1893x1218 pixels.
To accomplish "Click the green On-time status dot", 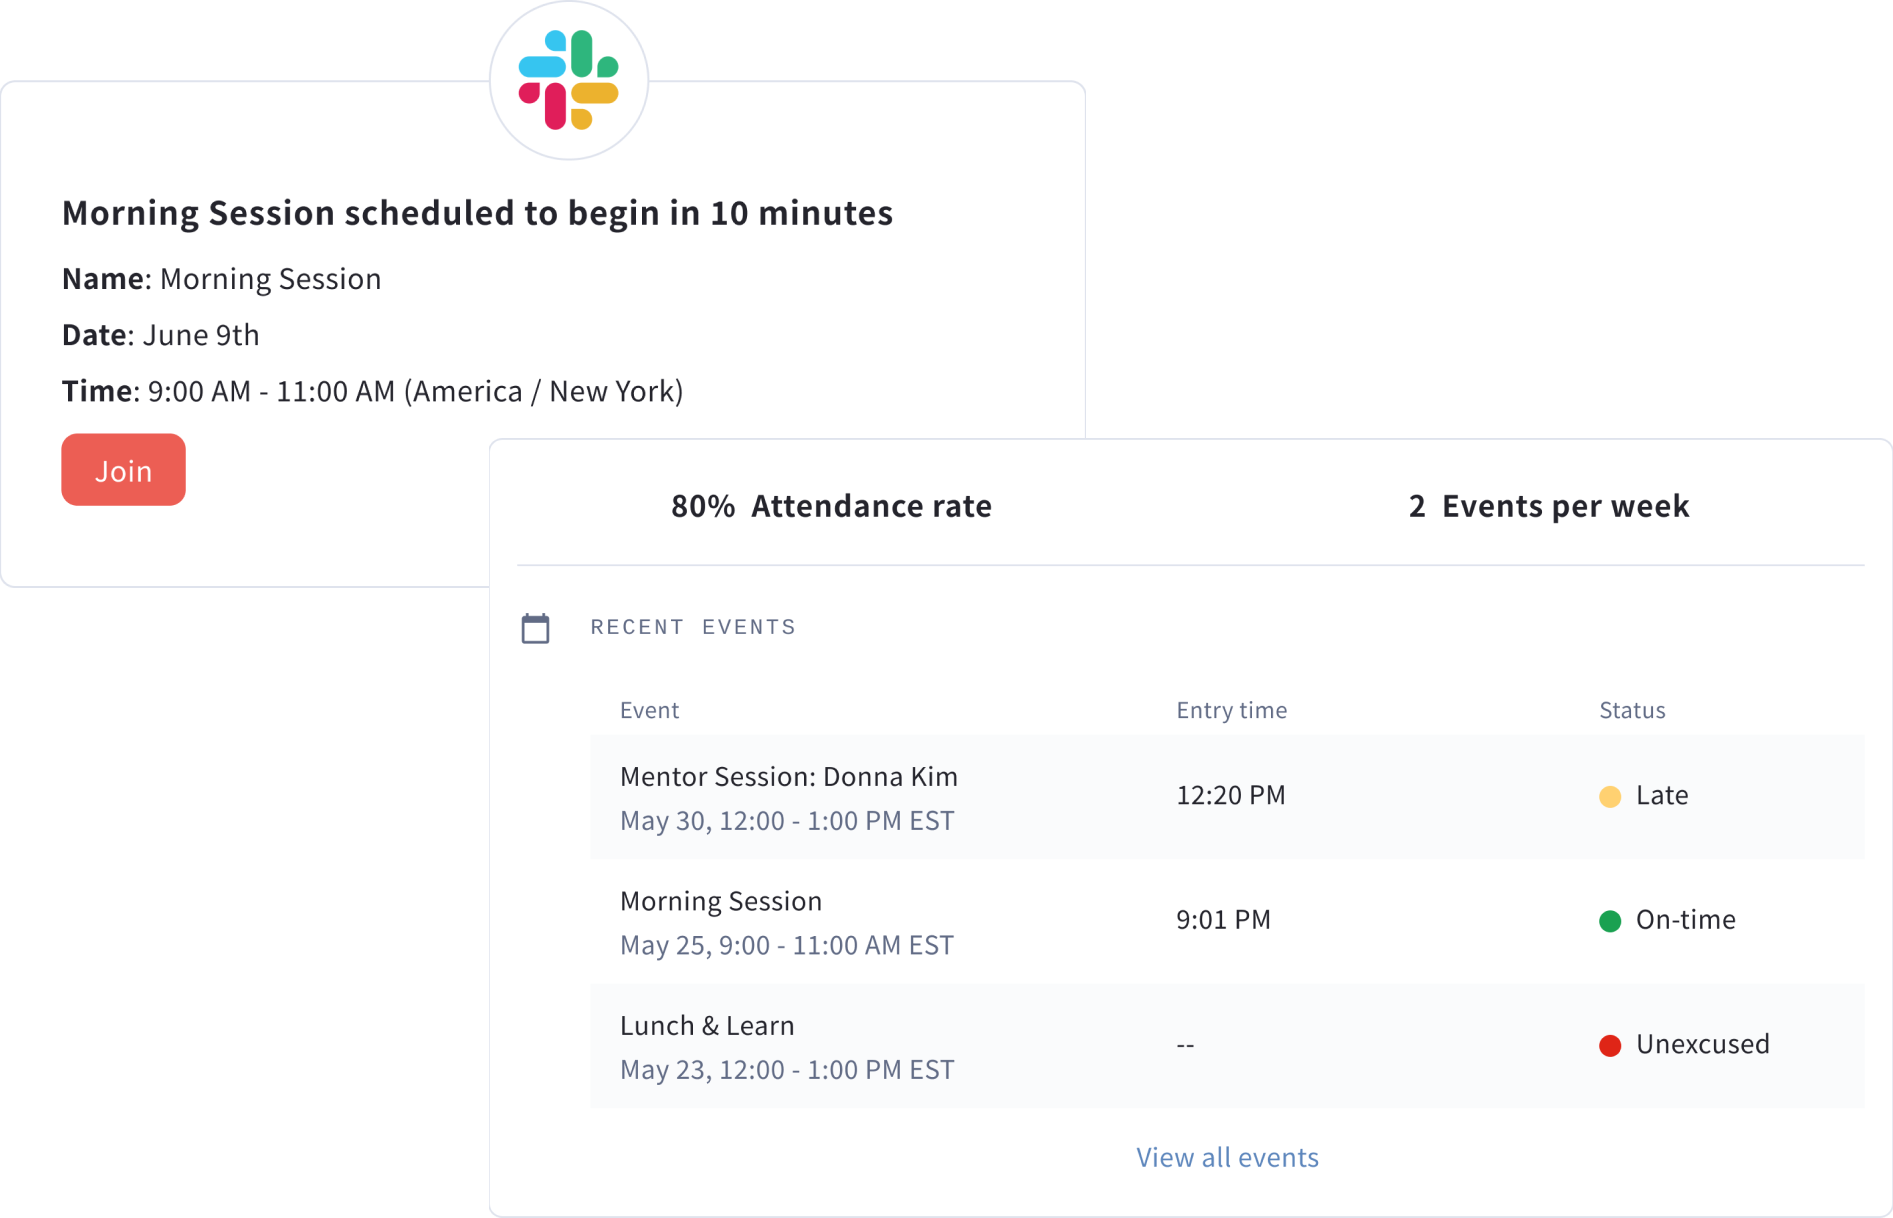I will click(1610, 921).
